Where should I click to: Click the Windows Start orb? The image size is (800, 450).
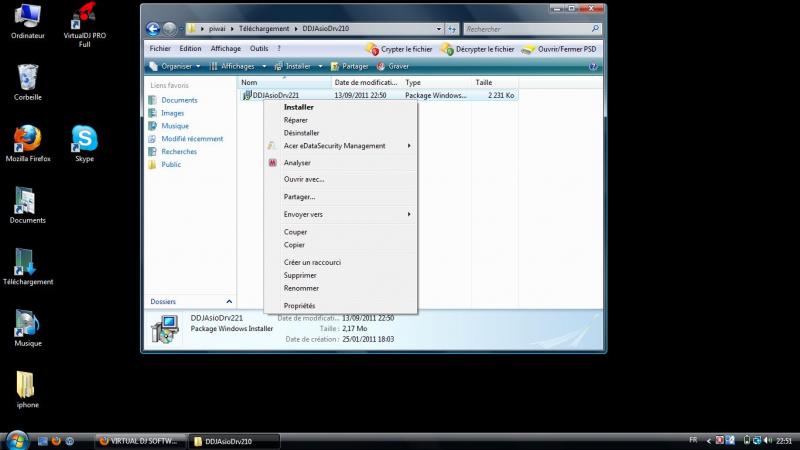tap(16, 440)
